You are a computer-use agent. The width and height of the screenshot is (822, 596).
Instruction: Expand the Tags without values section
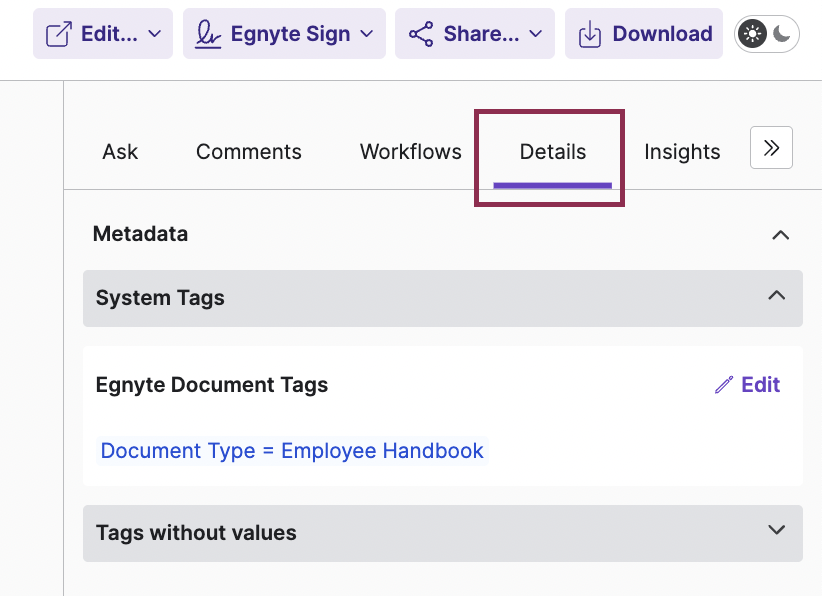(443, 533)
